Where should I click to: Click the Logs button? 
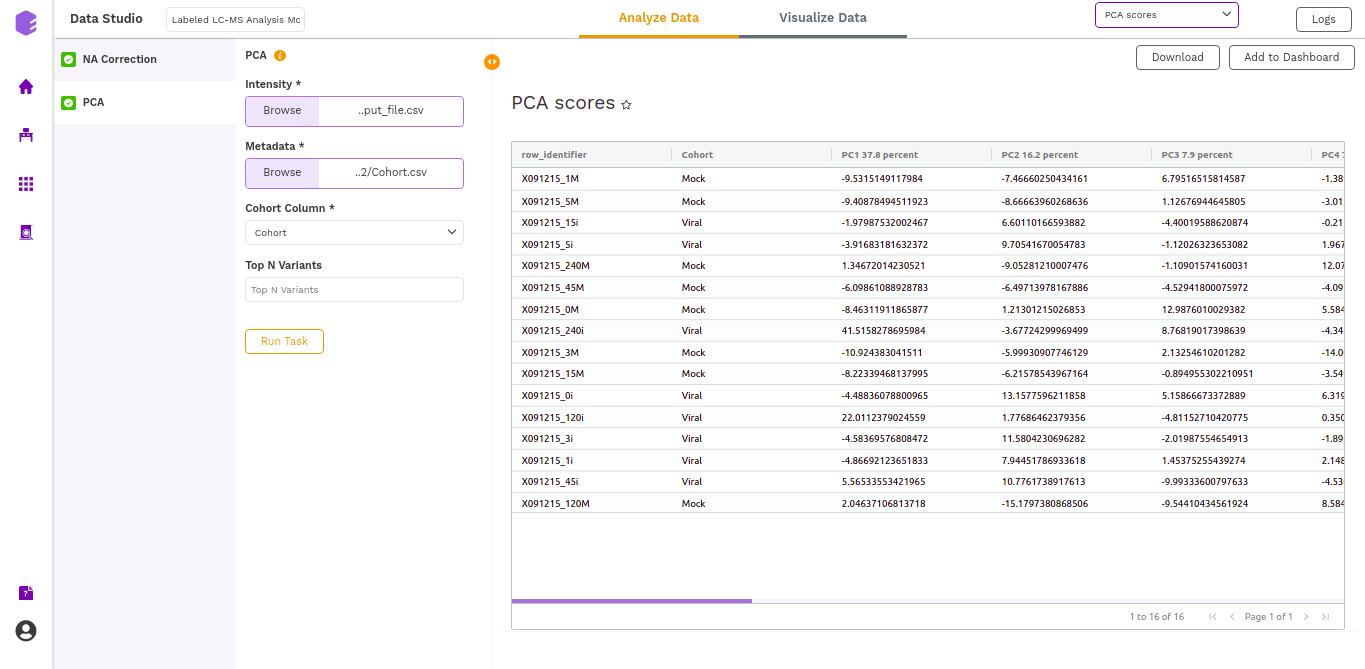(1323, 19)
